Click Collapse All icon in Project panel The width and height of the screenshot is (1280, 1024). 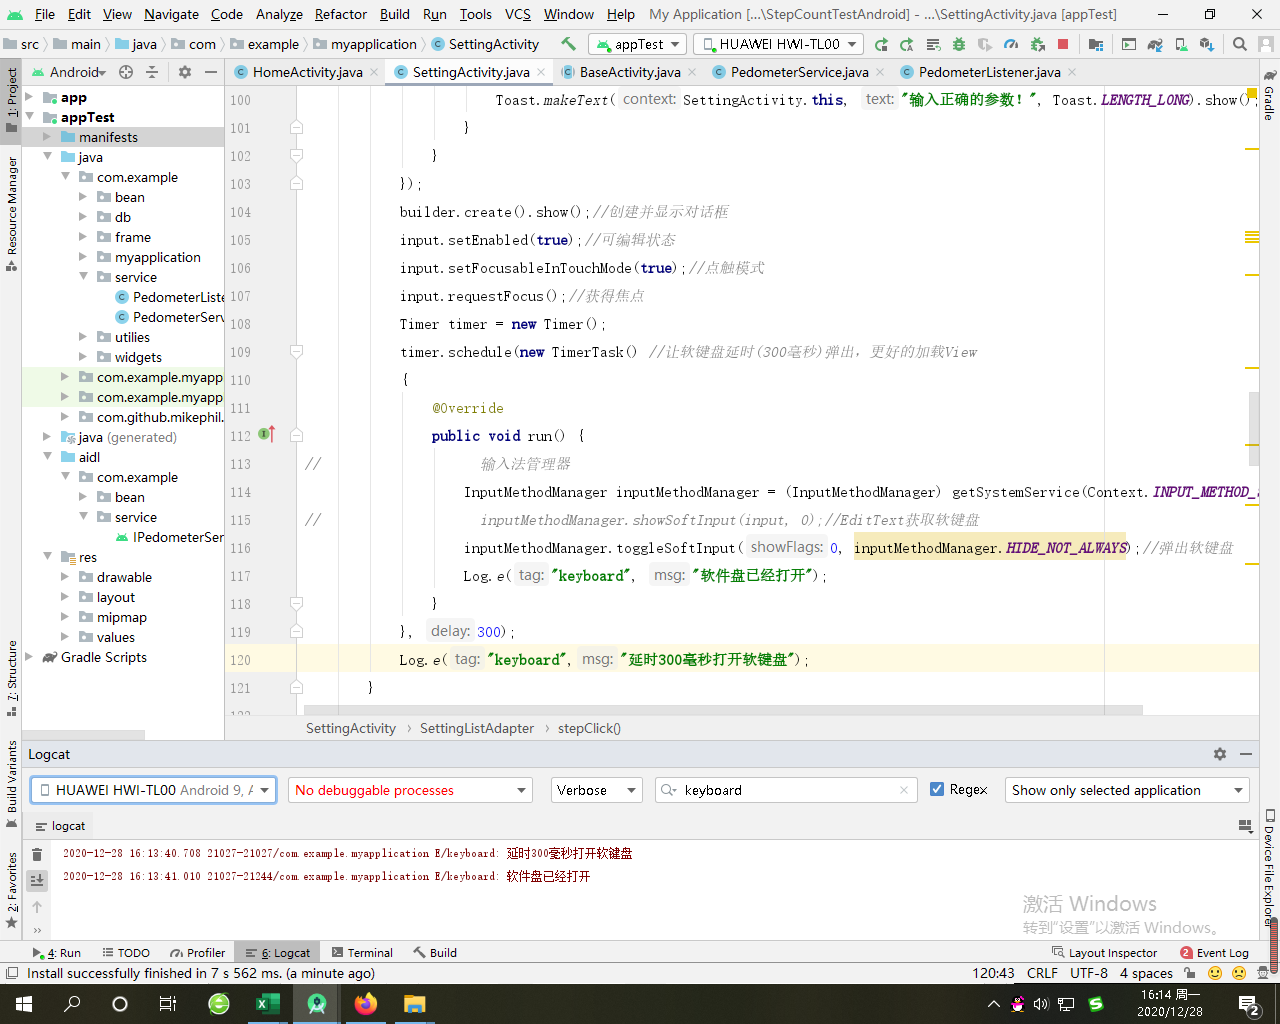[152, 72]
